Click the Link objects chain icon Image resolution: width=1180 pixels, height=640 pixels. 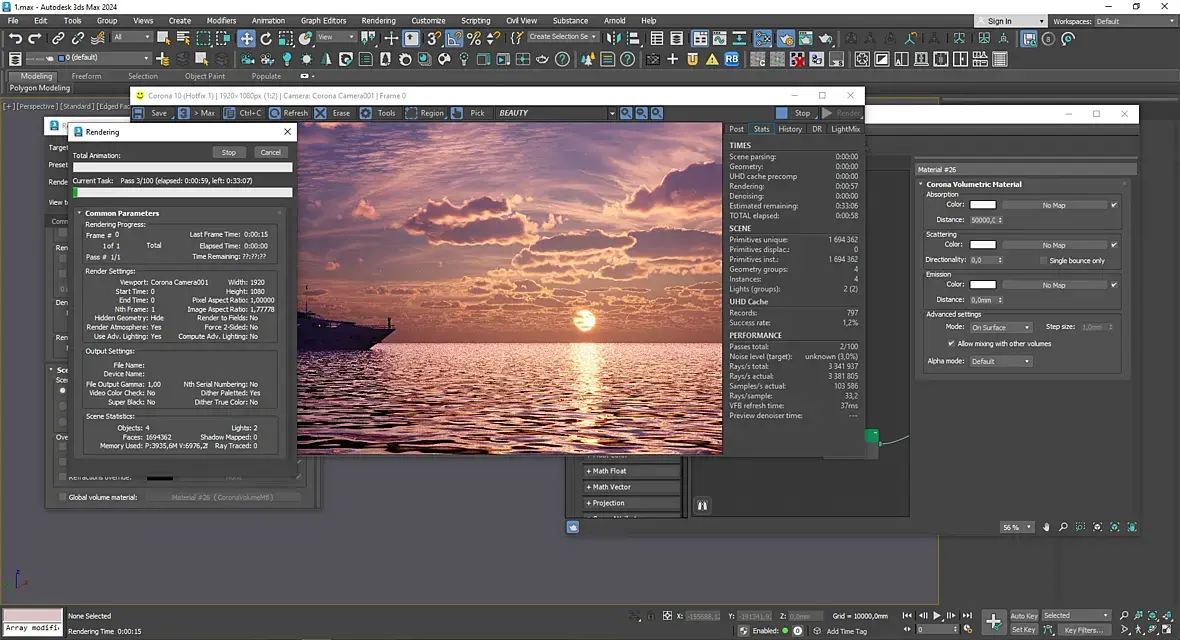tap(58, 38)
